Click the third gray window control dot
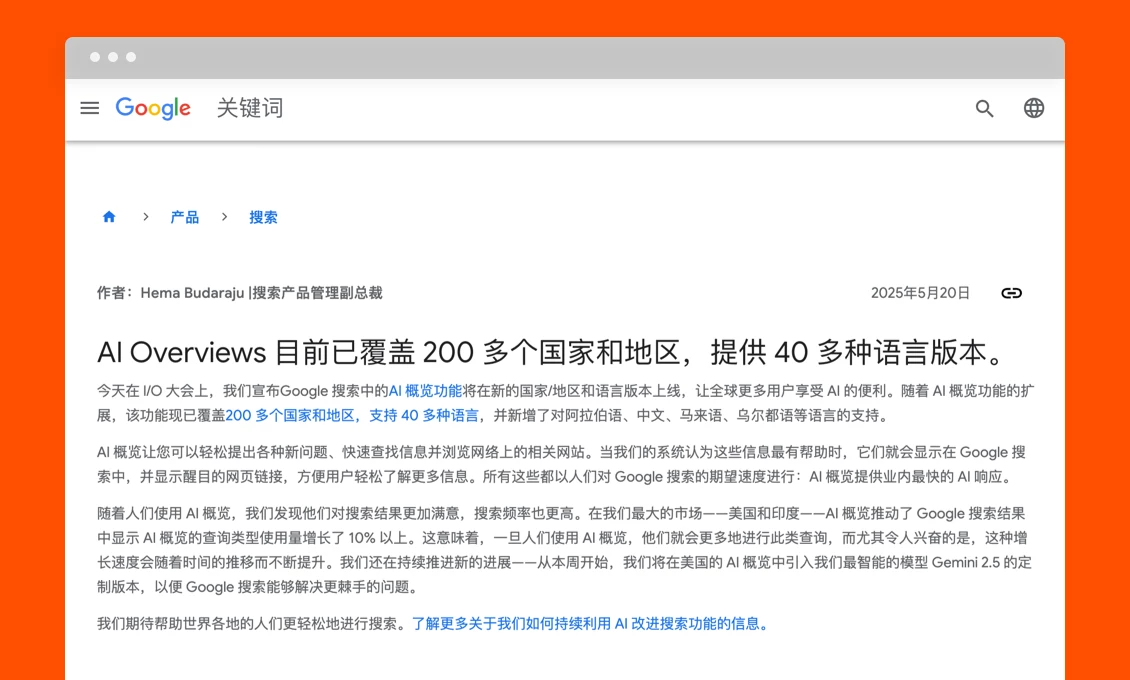1130x680 pixels. 131,57
